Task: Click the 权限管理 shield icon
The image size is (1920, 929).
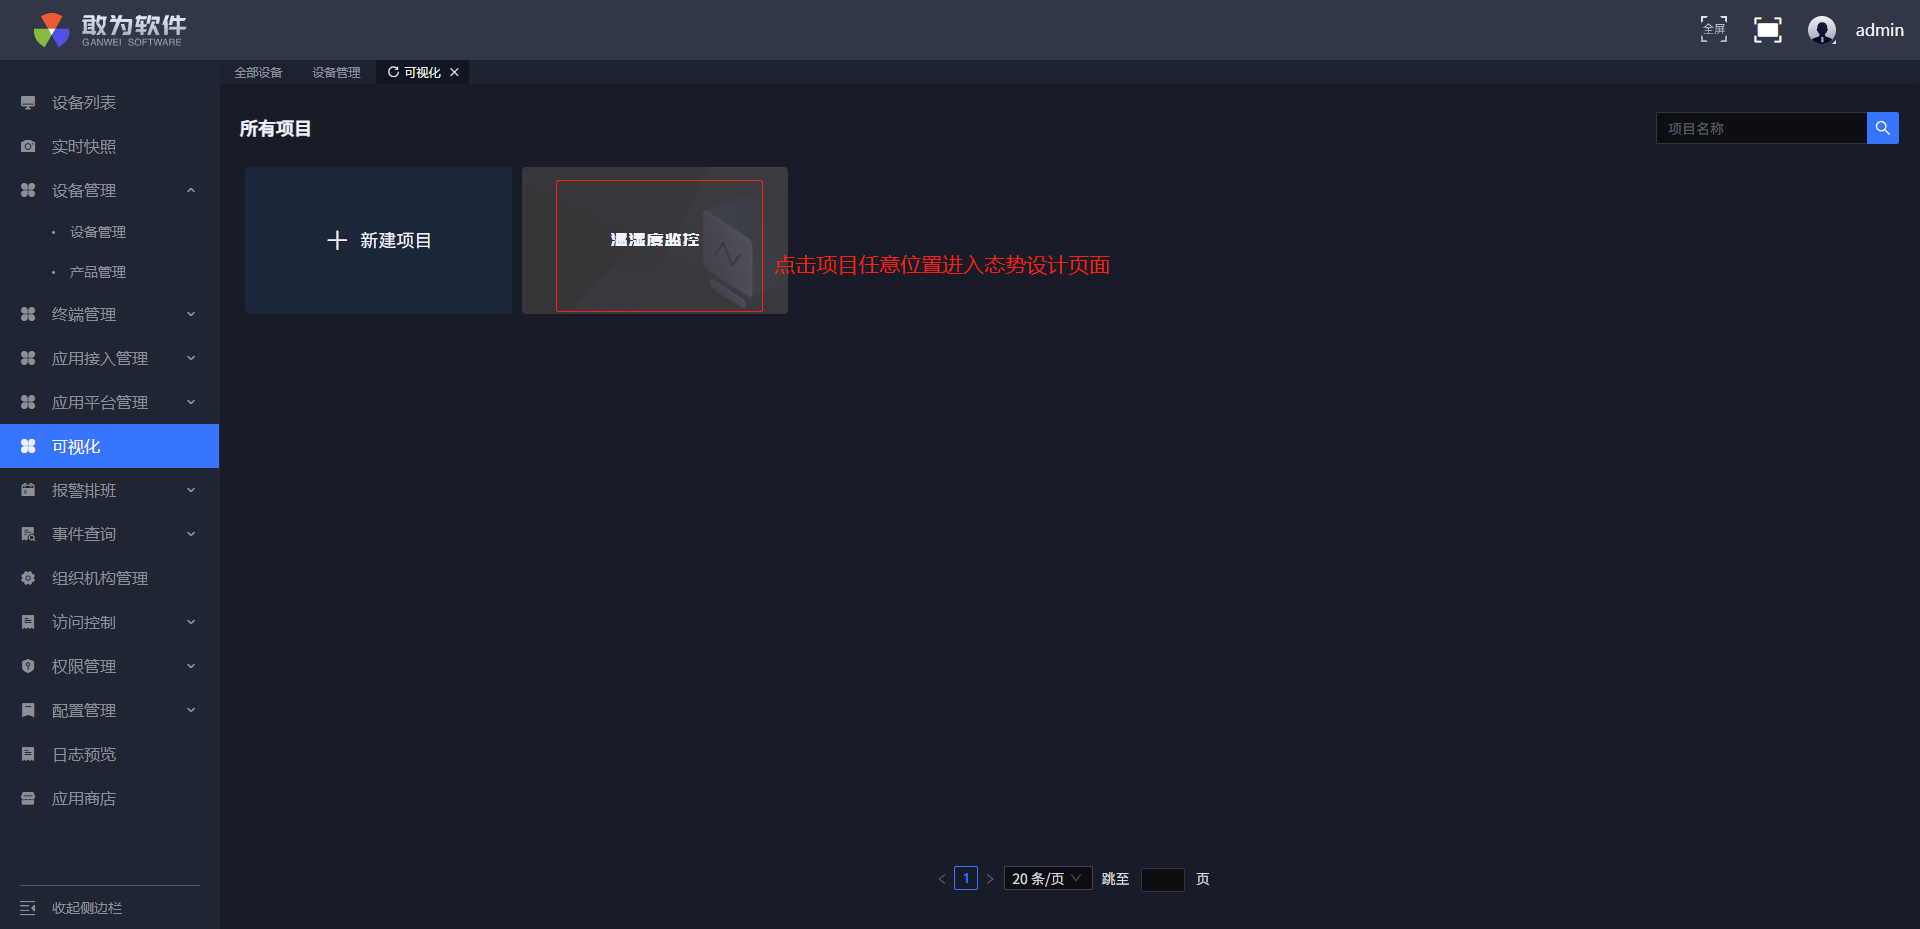Action: coord(28,667)
